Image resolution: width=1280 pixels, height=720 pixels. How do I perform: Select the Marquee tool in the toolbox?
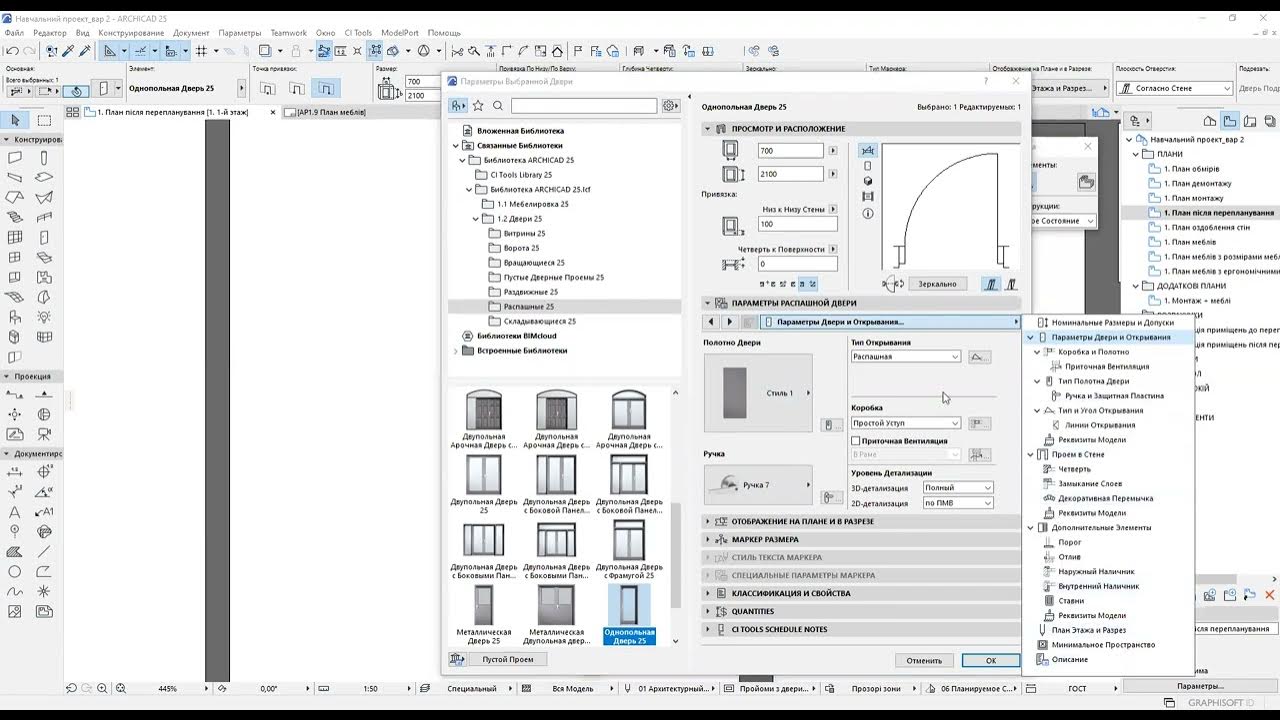coord(44,120)
